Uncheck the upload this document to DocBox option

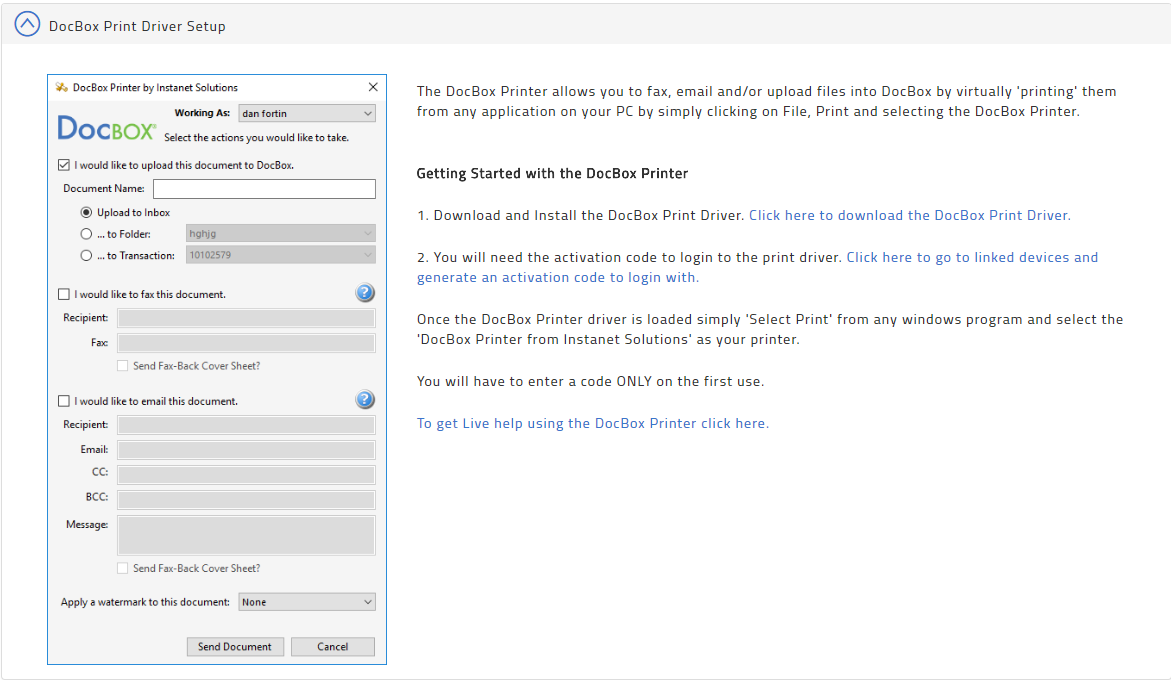click(64, 164)
